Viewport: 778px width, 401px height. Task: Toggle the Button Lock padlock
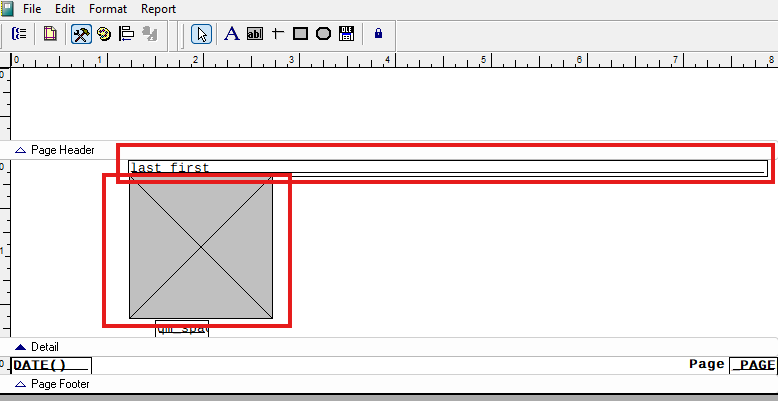[378, 34]
